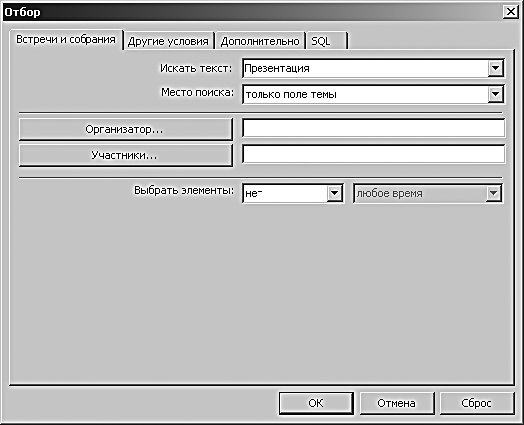Click into the Искать текст field containing Презентация
This screenshot has width=524, height=425.
pyautogui.click(x=365, y=68)
